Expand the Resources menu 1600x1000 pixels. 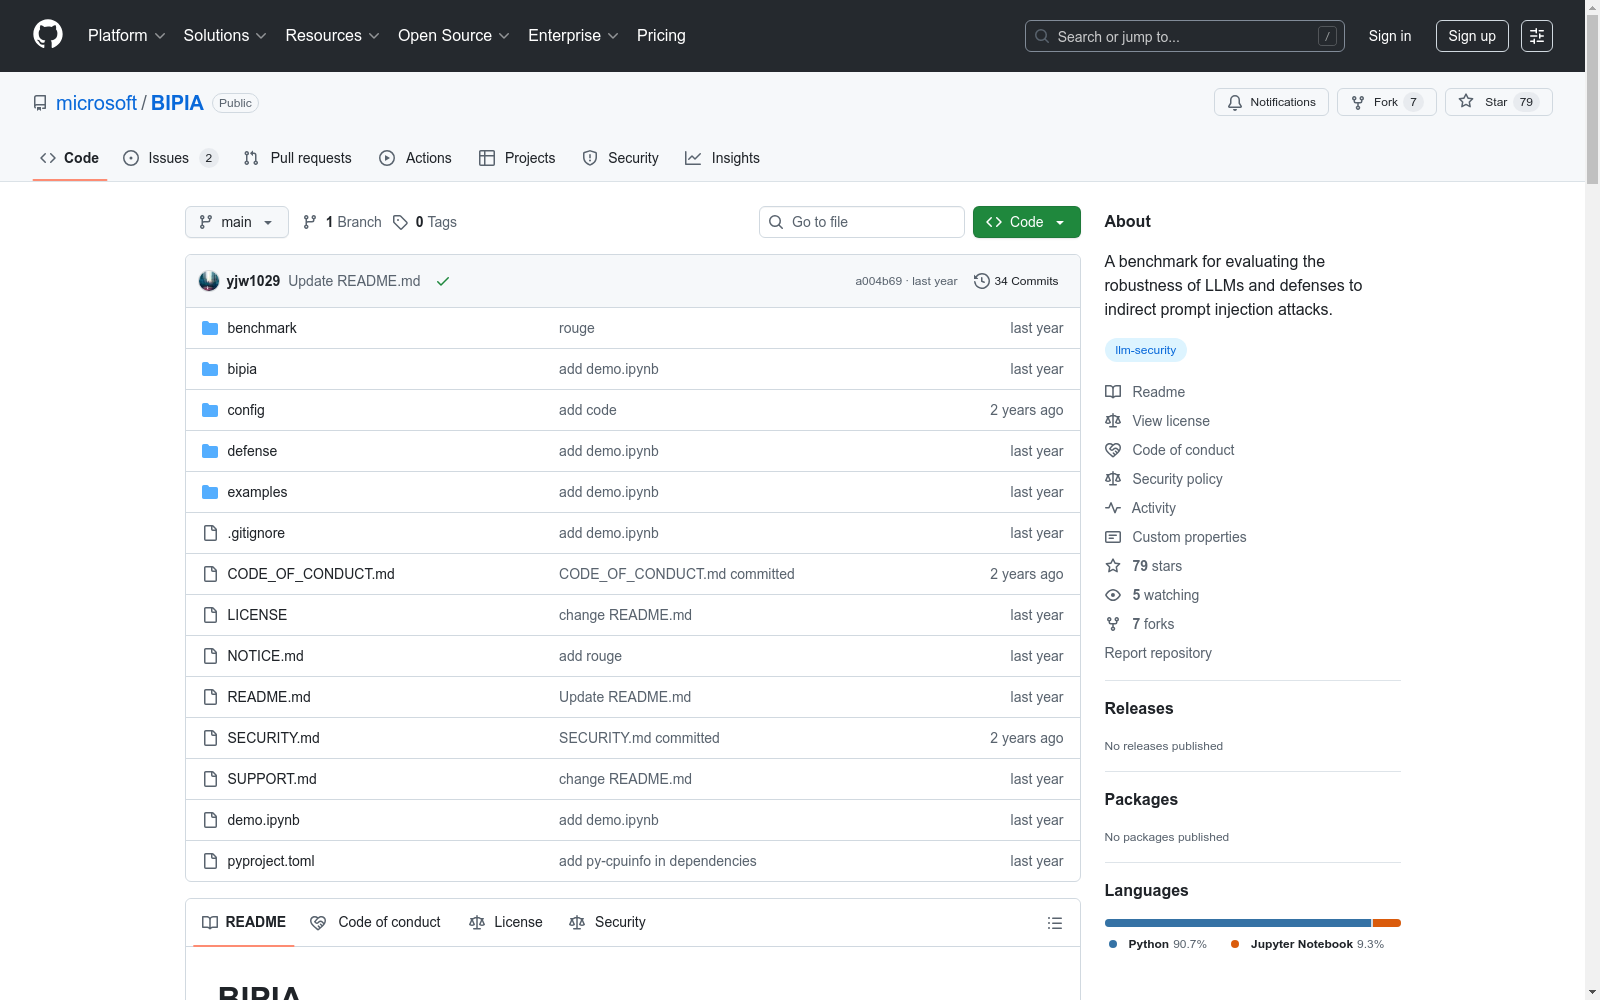(x=333, y=36)
